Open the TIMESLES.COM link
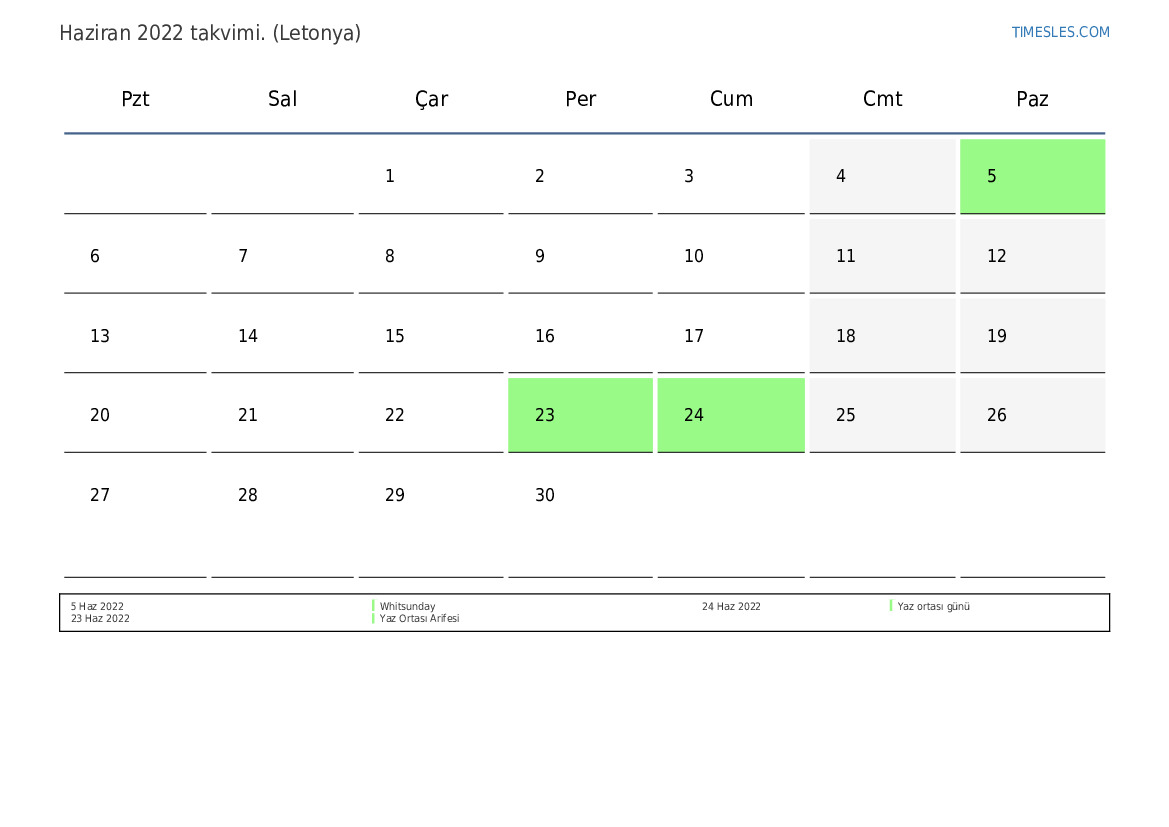Screen dimensions: 1169x827 (1060, 32)
